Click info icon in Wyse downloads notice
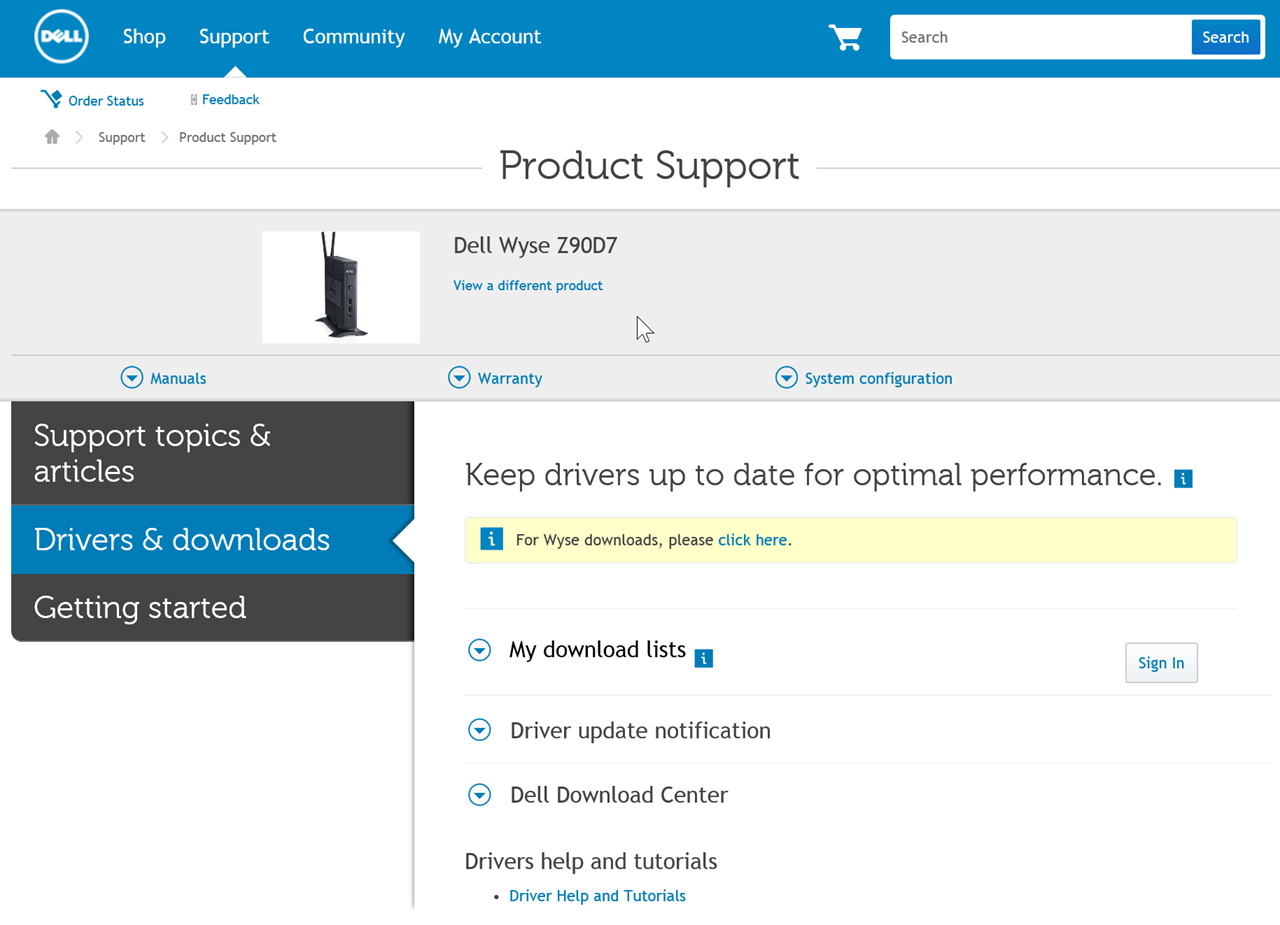The width and height of the screenshot is (1280, 925). 491,540
